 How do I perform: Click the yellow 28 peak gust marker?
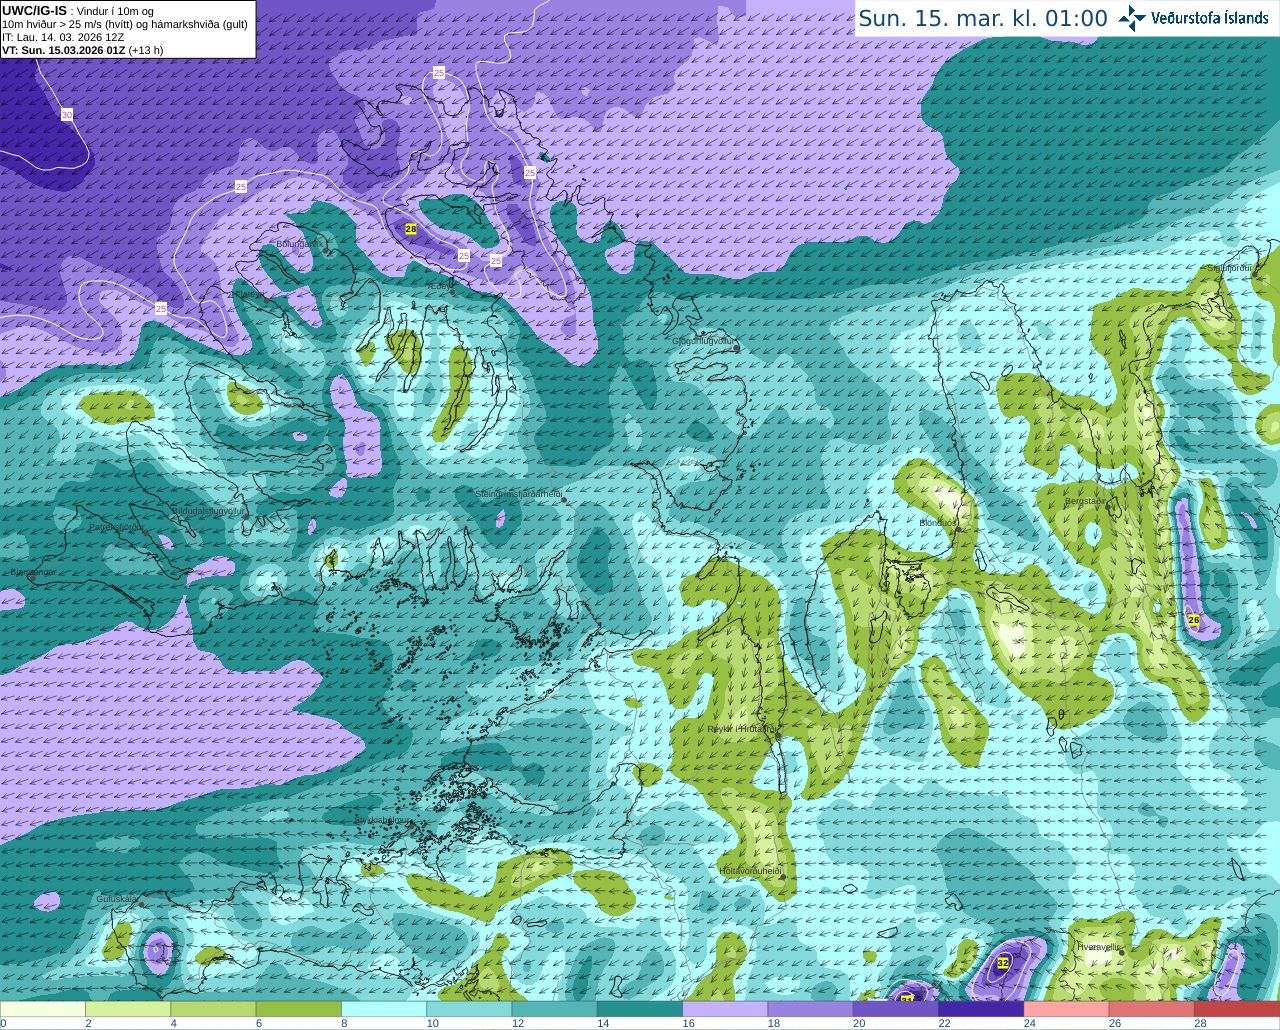411,229
